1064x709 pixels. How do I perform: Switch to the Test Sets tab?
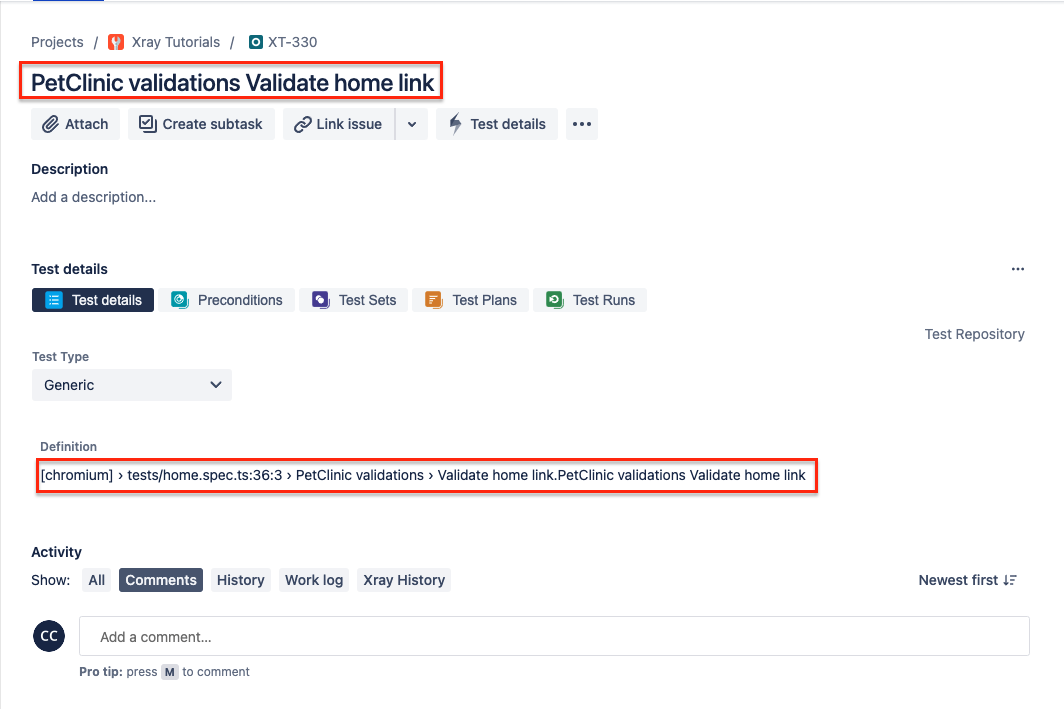point(354,300)
